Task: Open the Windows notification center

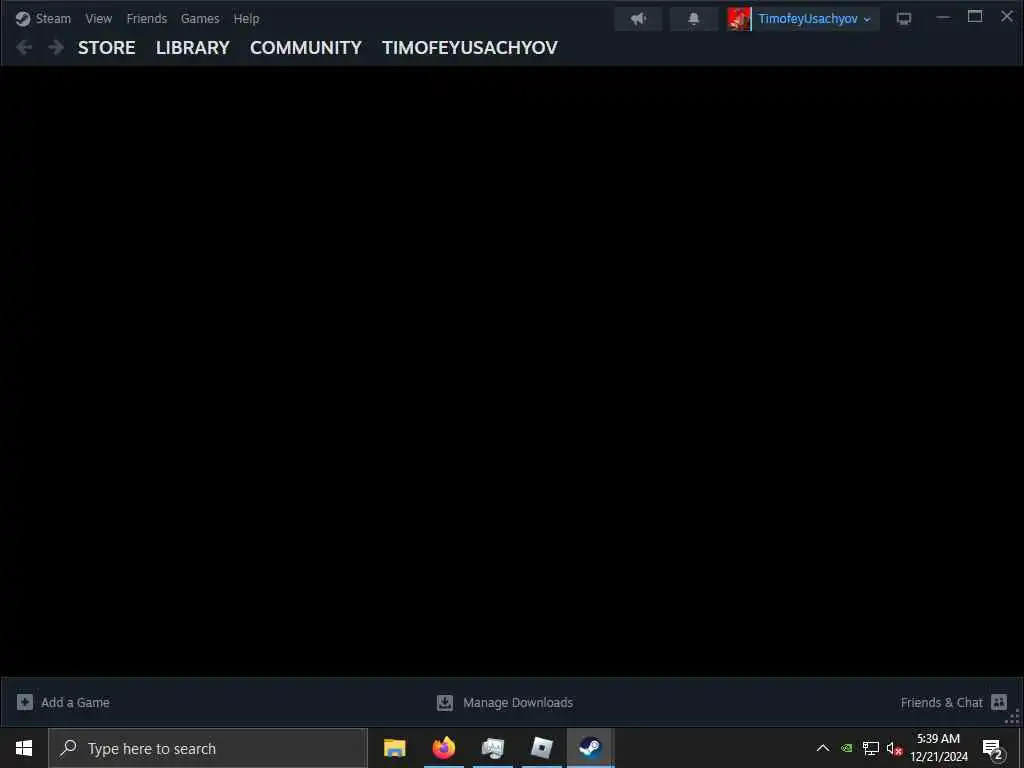Action: point(993,748)
